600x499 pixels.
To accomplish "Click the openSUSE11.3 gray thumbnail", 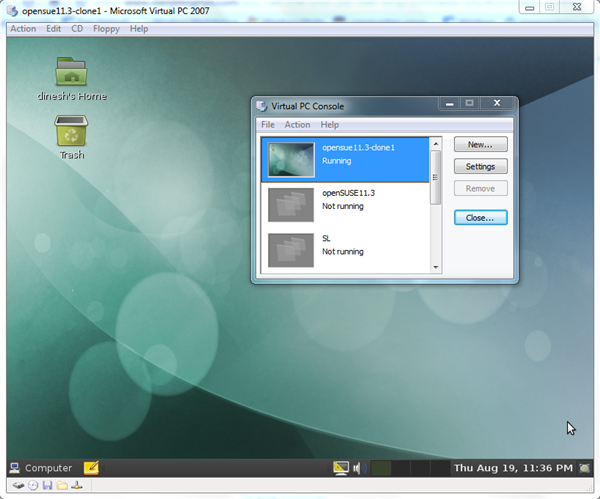I will point(291,205).
